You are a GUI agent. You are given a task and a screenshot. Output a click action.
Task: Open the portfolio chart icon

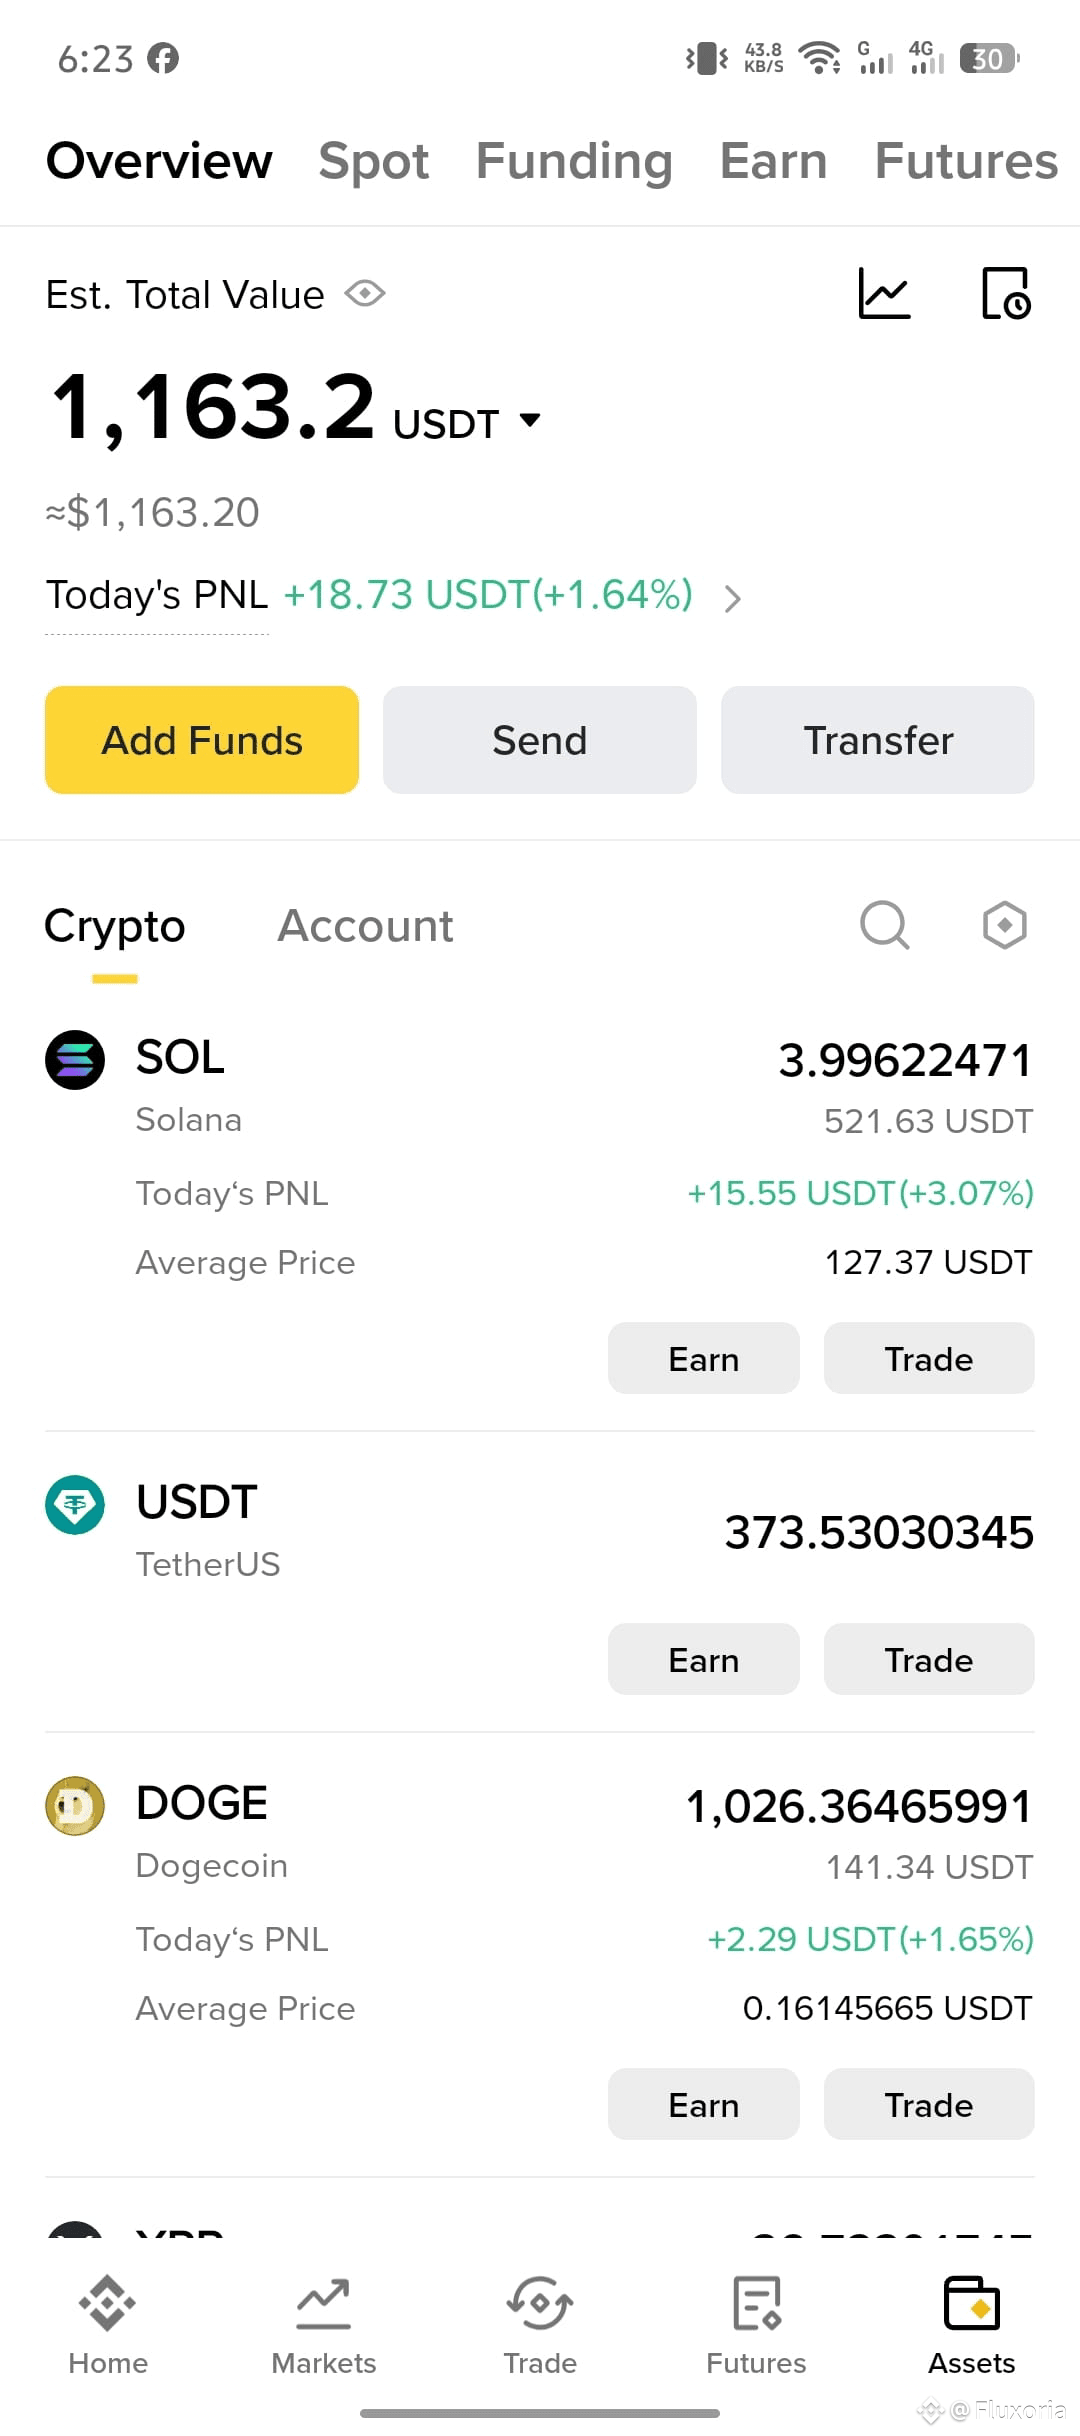point(885,294)
